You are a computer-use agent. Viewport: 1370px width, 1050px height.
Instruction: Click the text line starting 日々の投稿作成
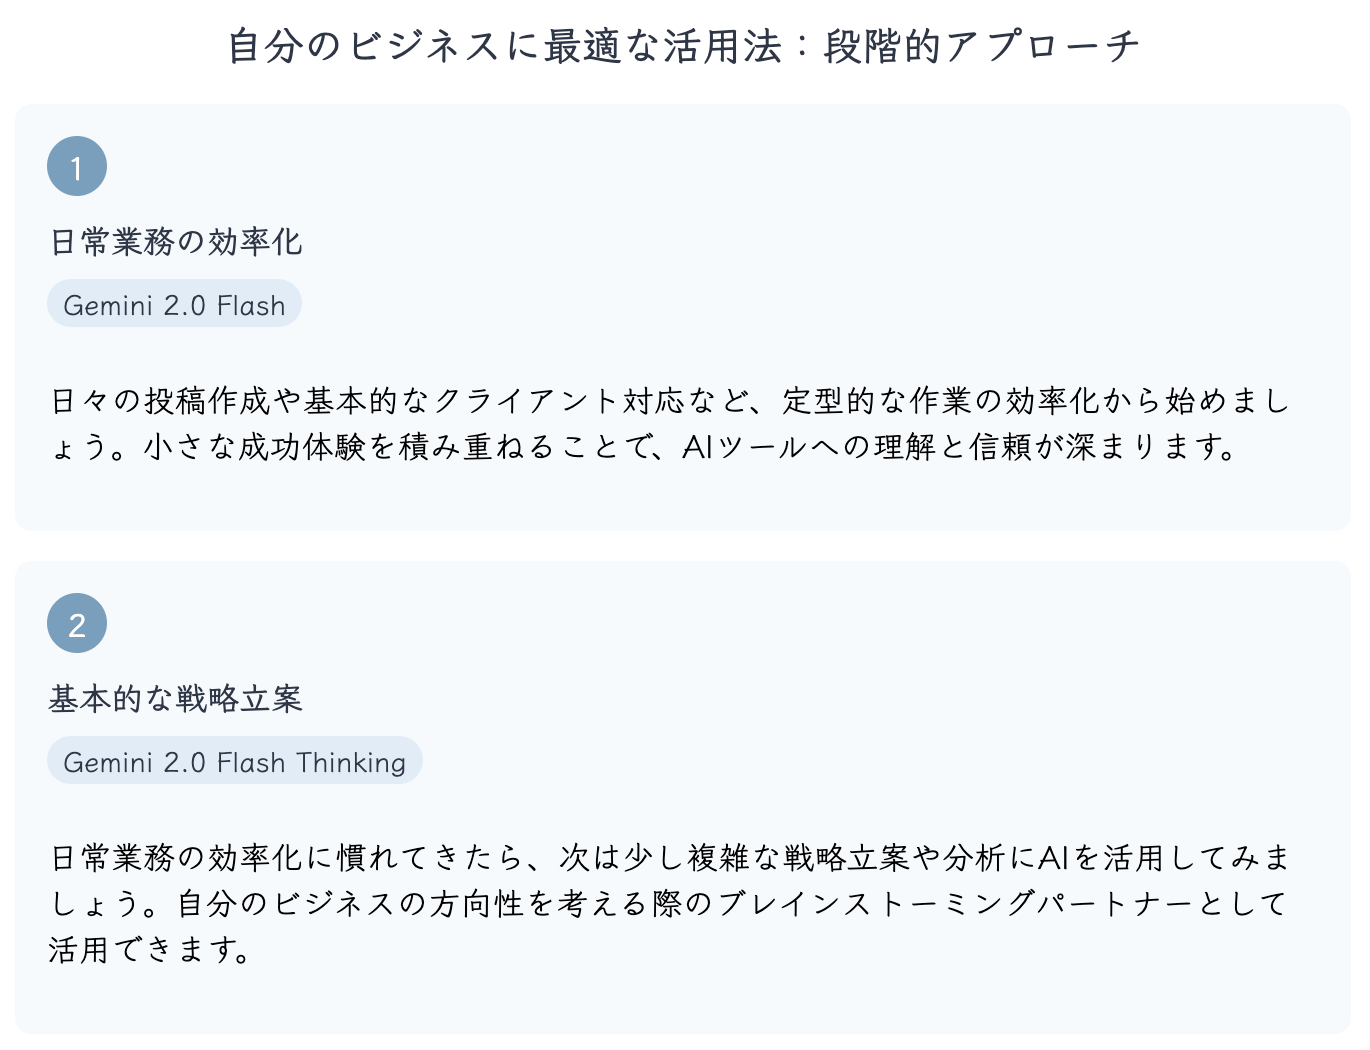[x=670, y=401]
